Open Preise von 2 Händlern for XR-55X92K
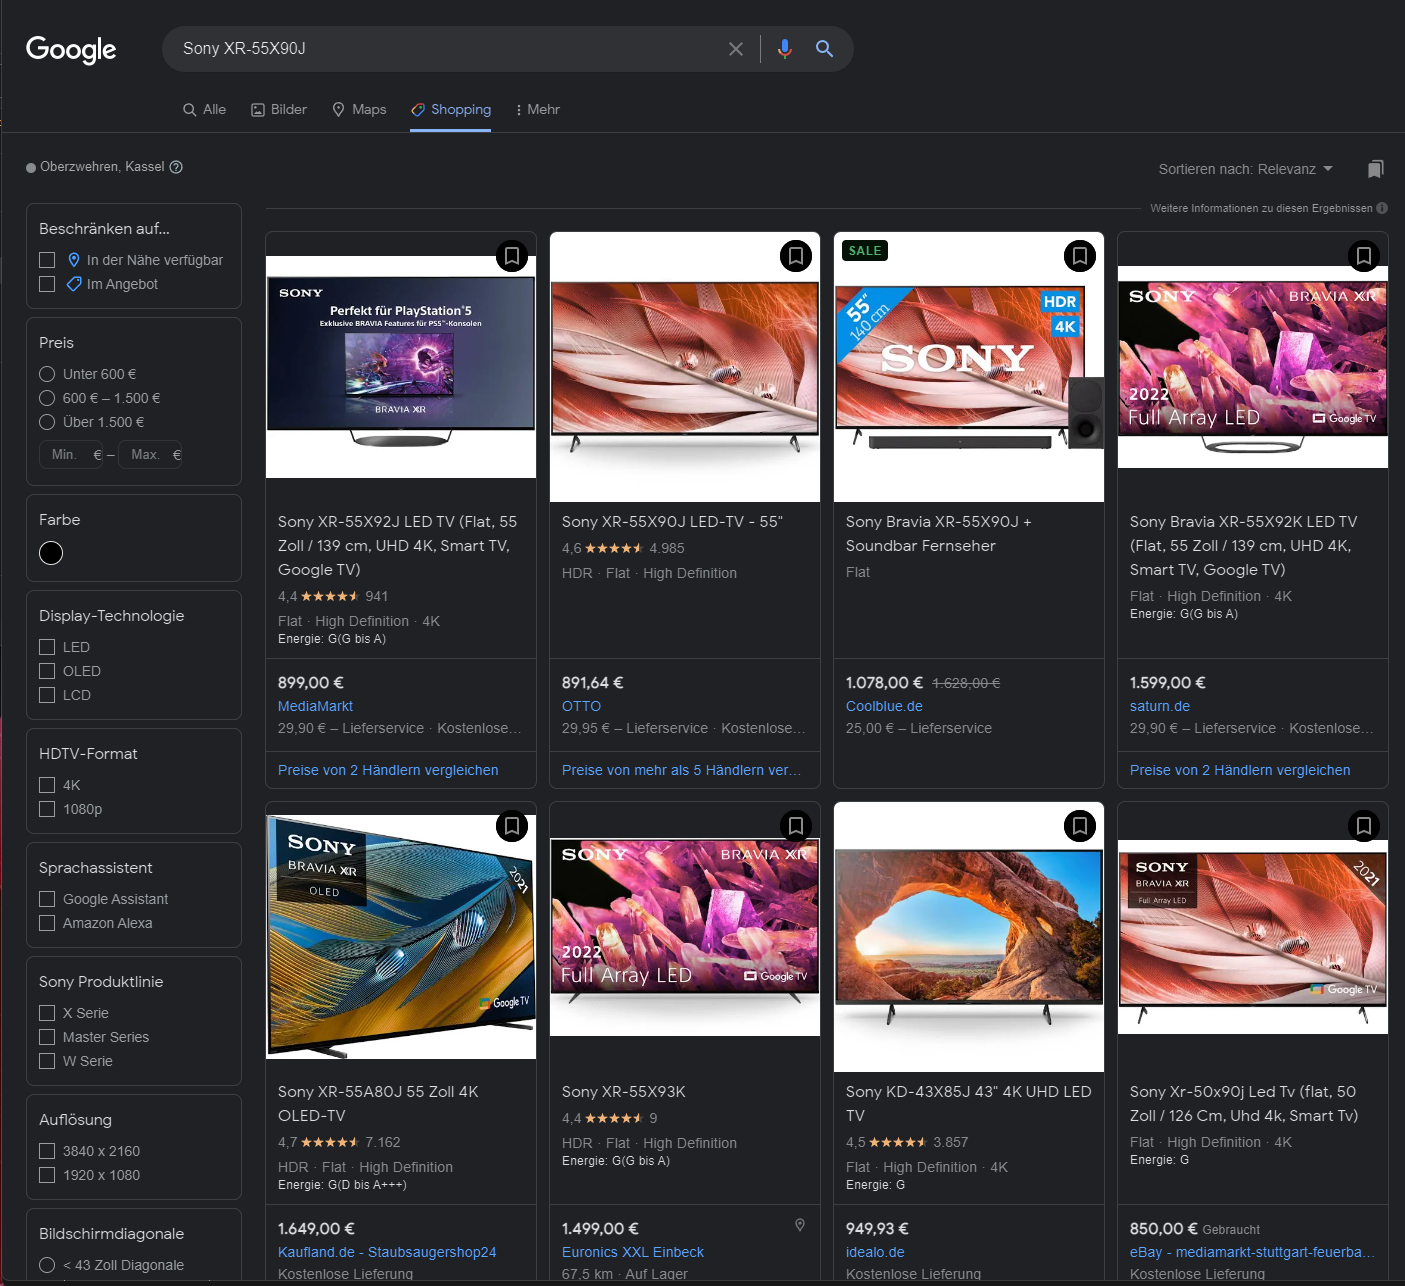Viewport: 1405px width, 1286px height. point(1240,770)
